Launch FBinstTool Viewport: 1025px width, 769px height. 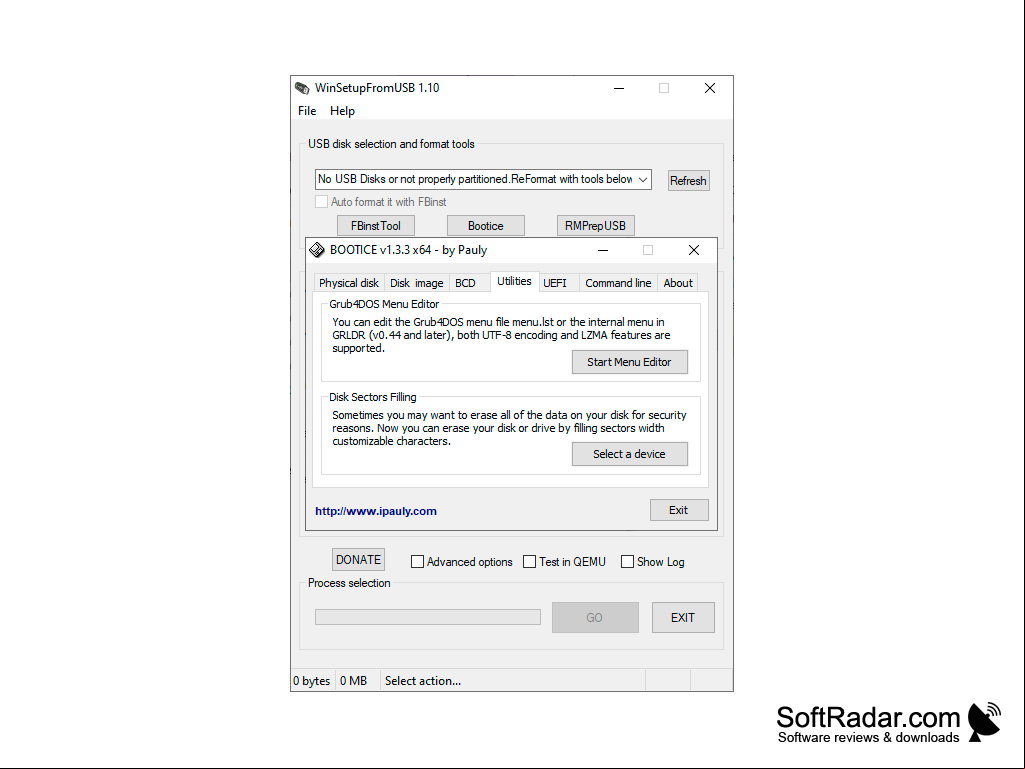click(376, 226)
